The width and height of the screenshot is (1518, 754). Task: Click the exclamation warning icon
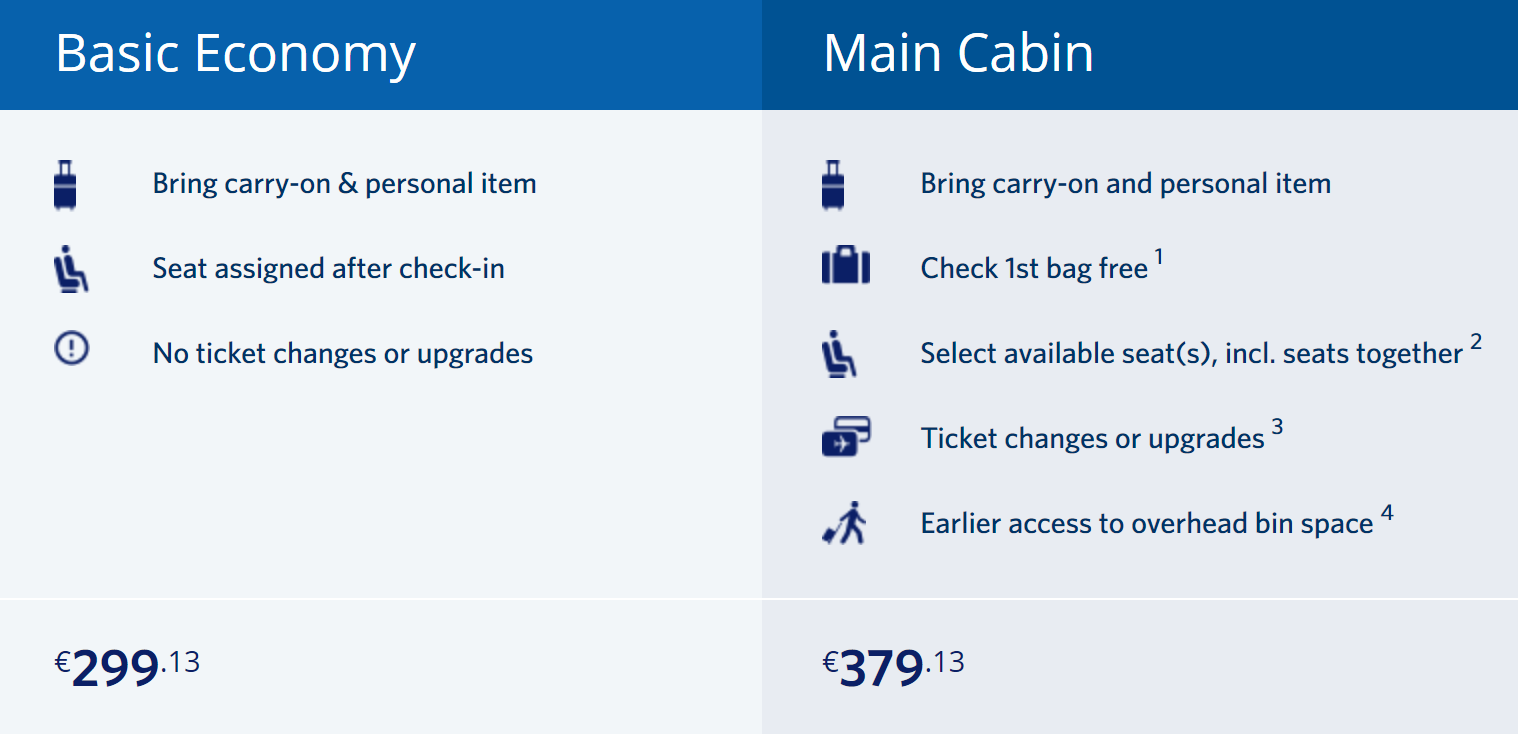pyautogui.click(x=71, y=349)
